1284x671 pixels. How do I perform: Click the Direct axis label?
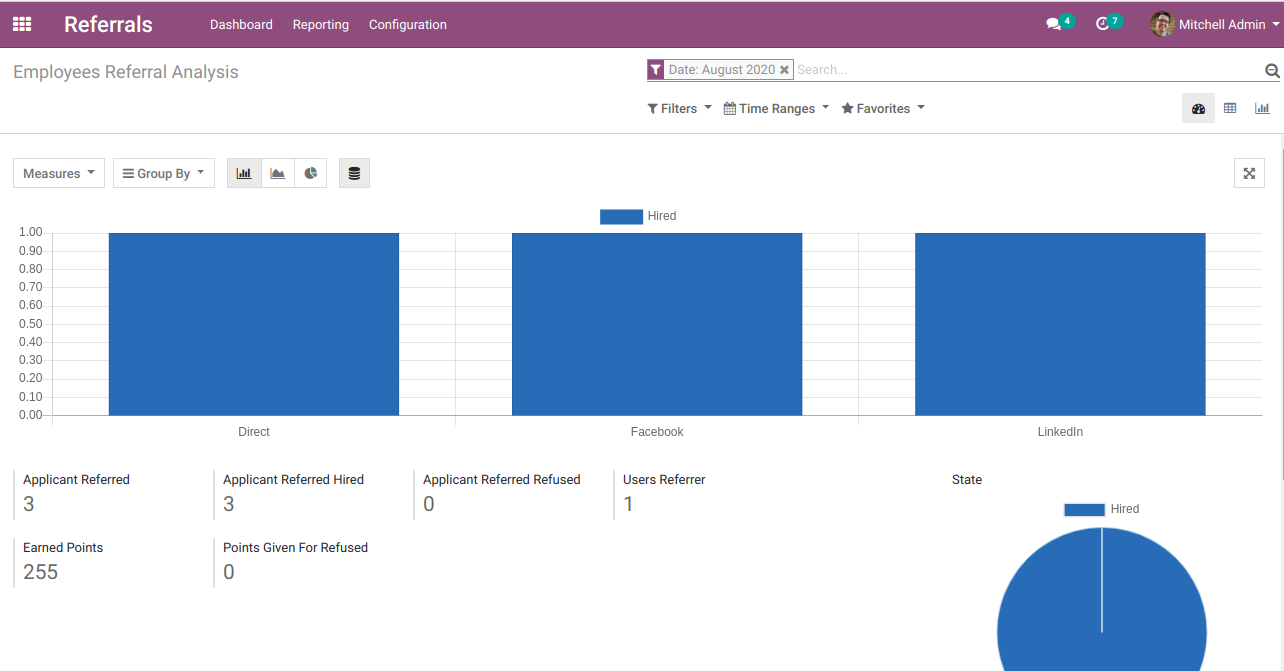click(254, 432)
